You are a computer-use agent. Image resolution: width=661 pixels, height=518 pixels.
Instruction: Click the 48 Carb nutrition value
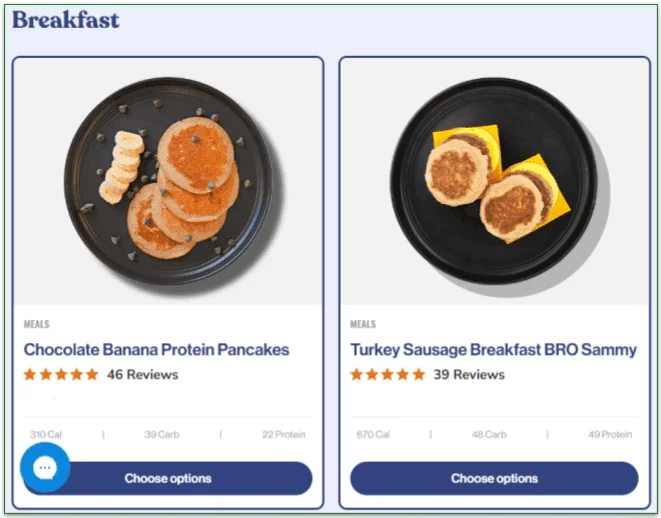tap(489, 435)
